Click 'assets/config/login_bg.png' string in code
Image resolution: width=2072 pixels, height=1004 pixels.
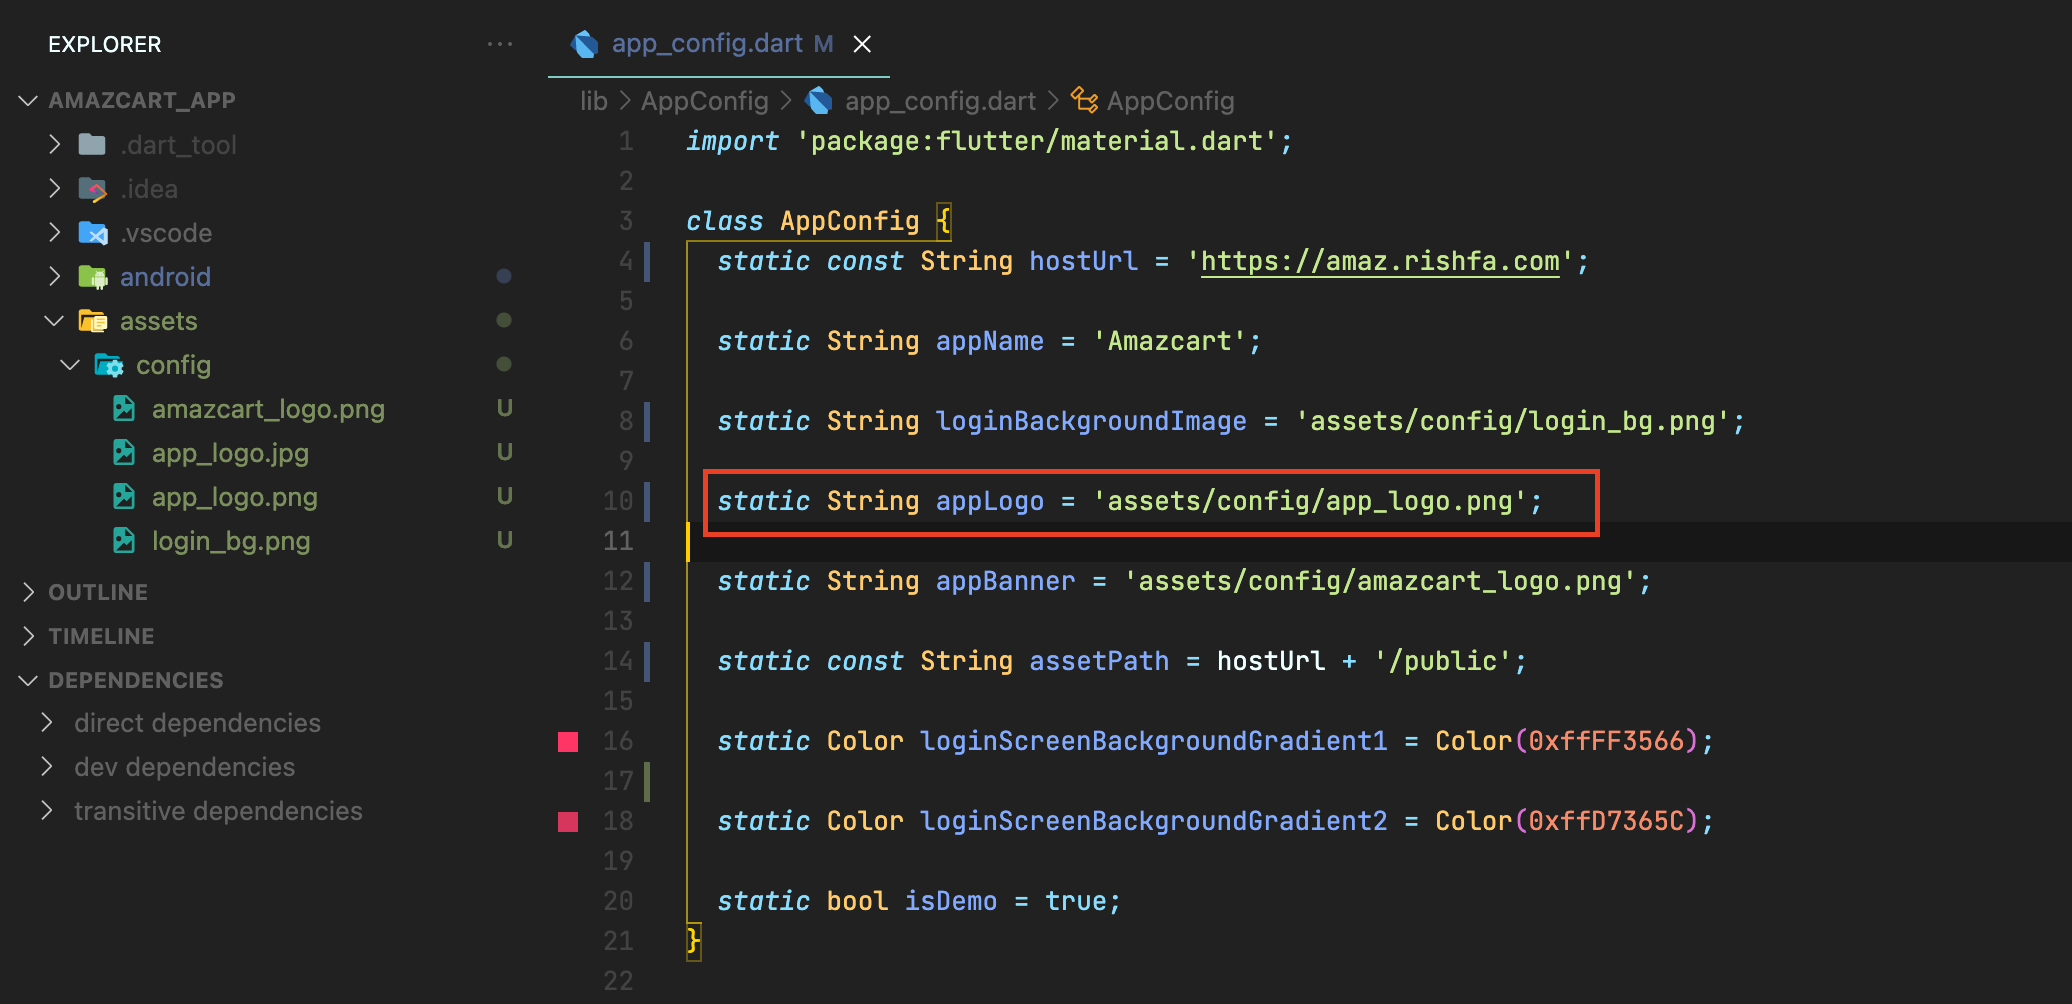coord(1513,421)
